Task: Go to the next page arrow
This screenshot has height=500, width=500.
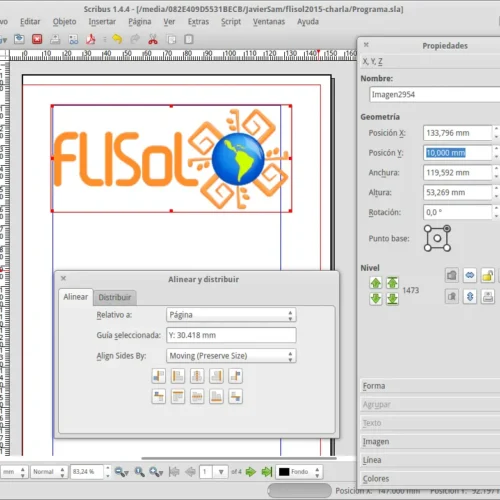Action: point(251,472)
